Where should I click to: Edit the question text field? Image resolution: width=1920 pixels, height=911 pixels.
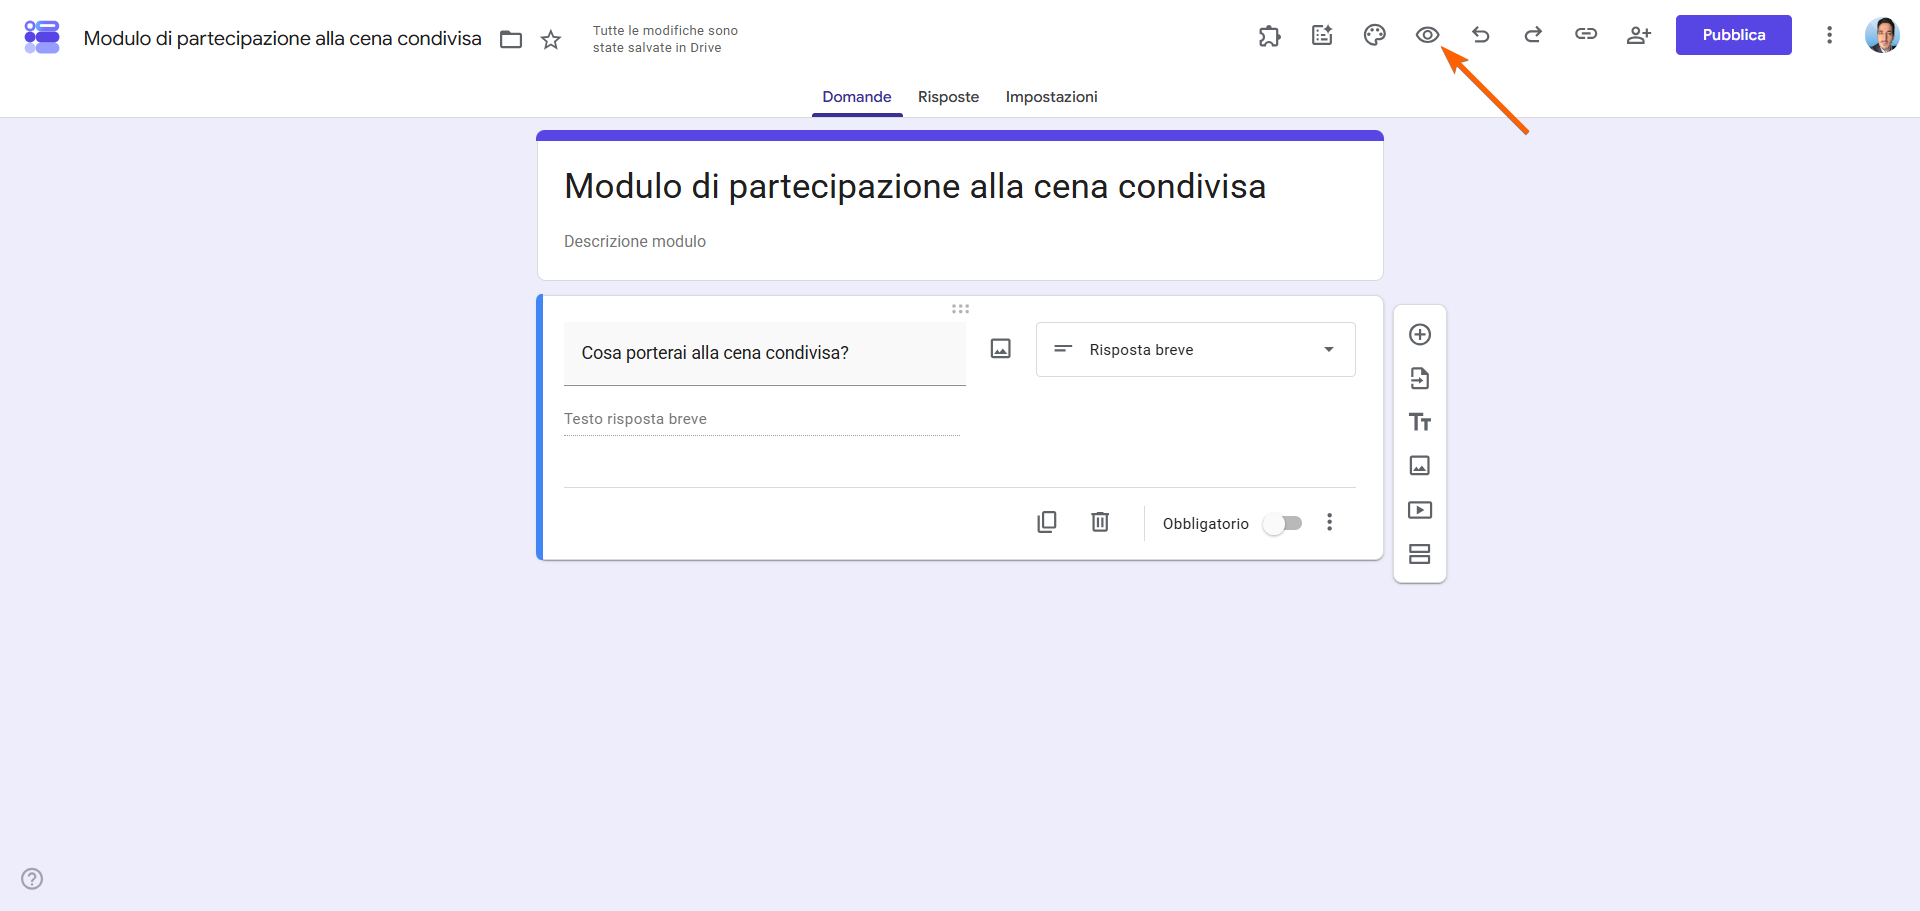click(x=765, y=353)
